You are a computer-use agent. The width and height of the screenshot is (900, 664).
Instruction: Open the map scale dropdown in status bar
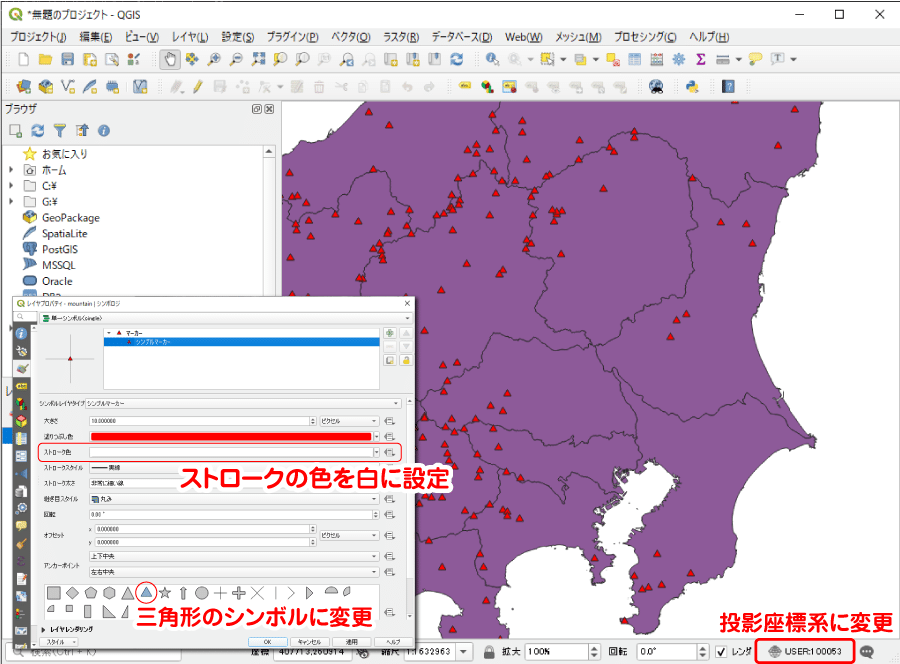click(463, 651)
